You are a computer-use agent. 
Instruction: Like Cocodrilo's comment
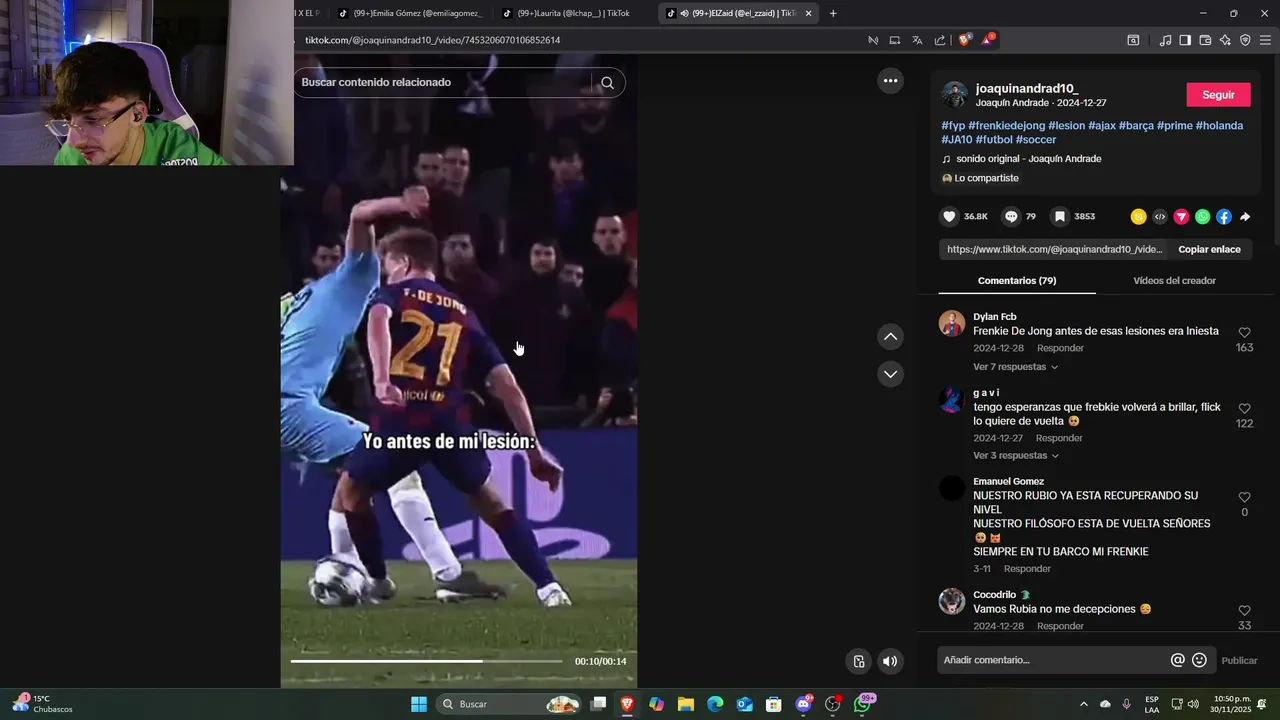1244,611
